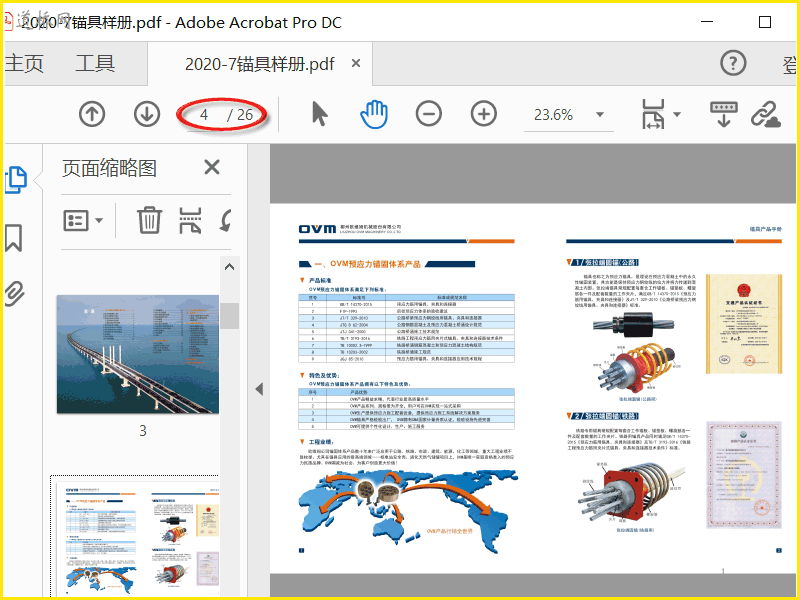800x600 pixels.
Task: Click the thumbnail panel scrollbar handle
Action: pyautogui.click(x=230, y=316)
